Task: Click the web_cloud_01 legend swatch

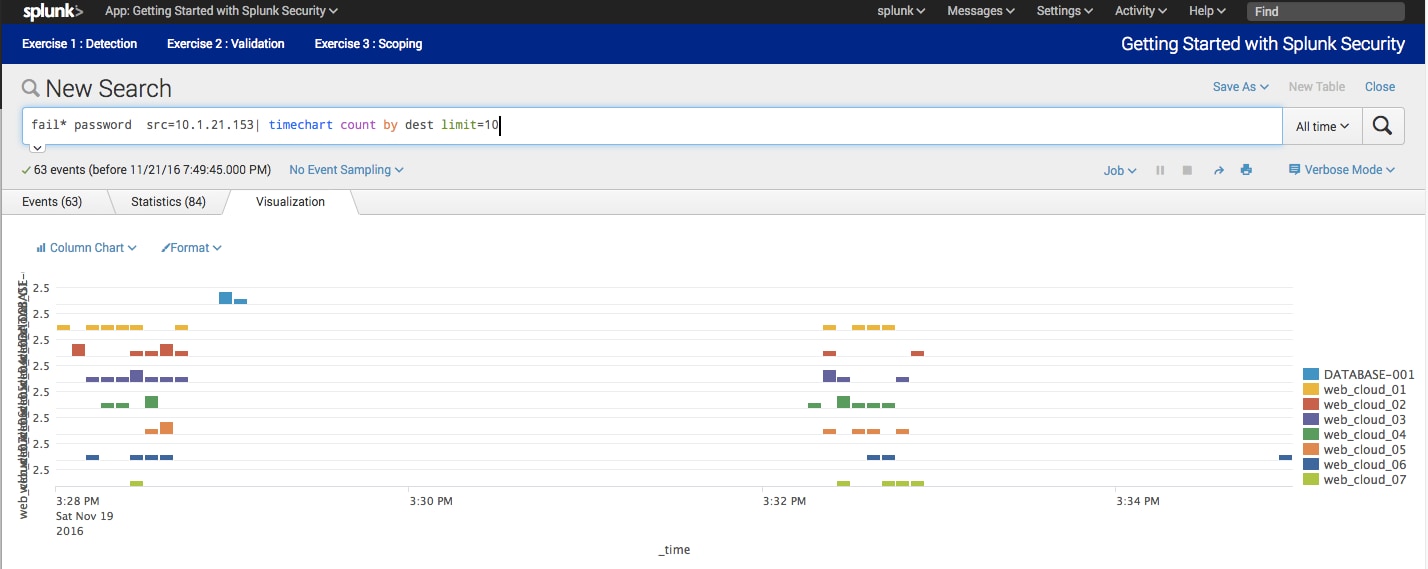Action: pyautogui.click(x=1311, y=390)
